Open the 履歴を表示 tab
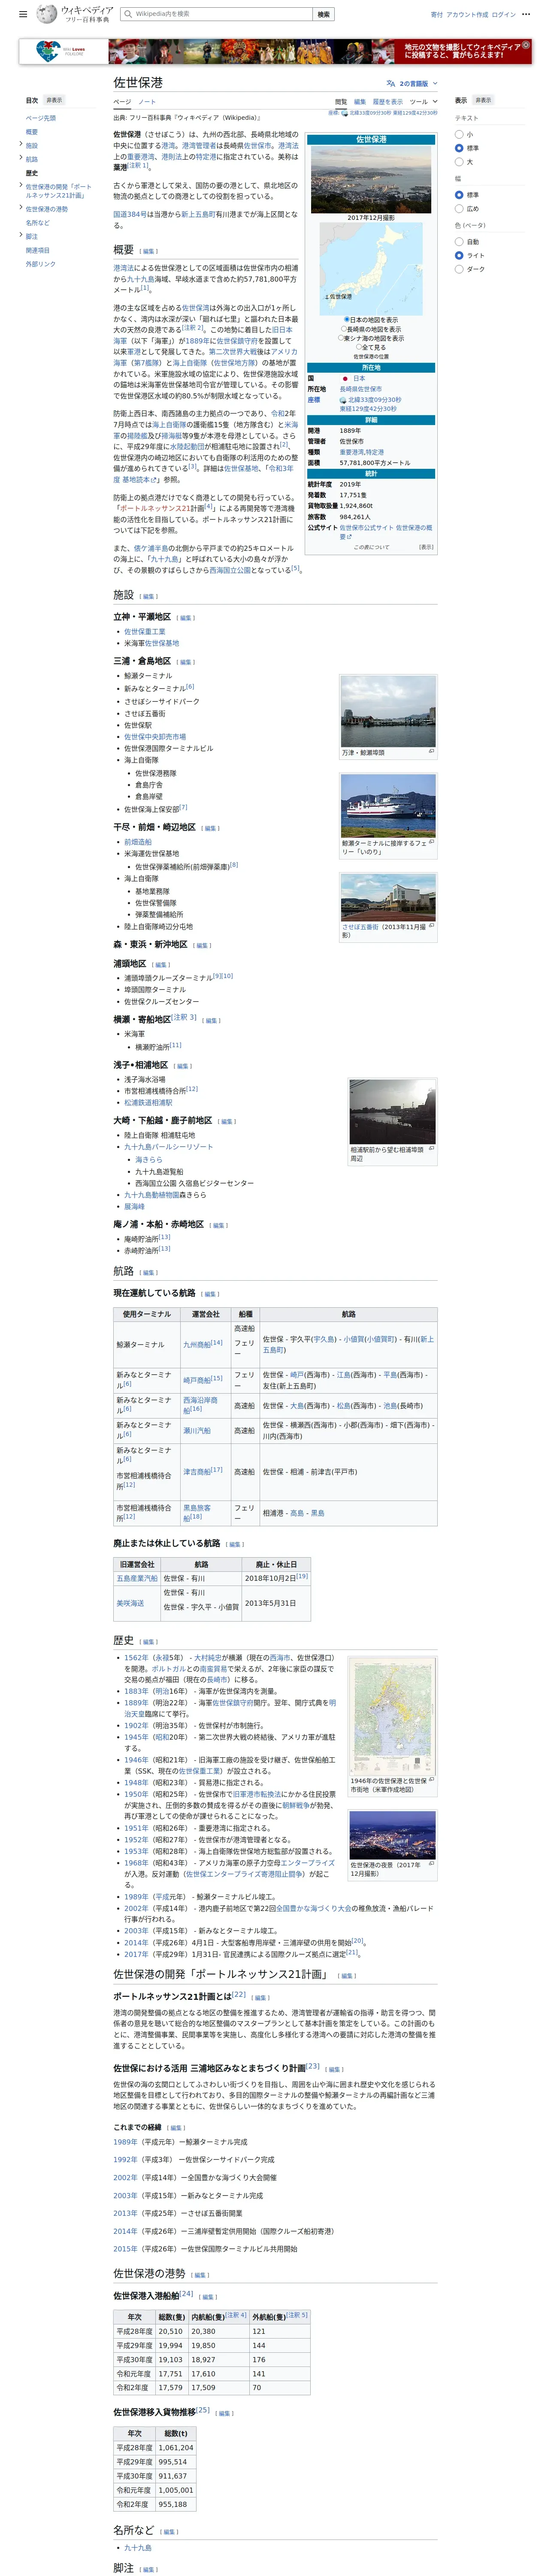Viewport: 551px width, 2576px height. (x=388, y=102)
